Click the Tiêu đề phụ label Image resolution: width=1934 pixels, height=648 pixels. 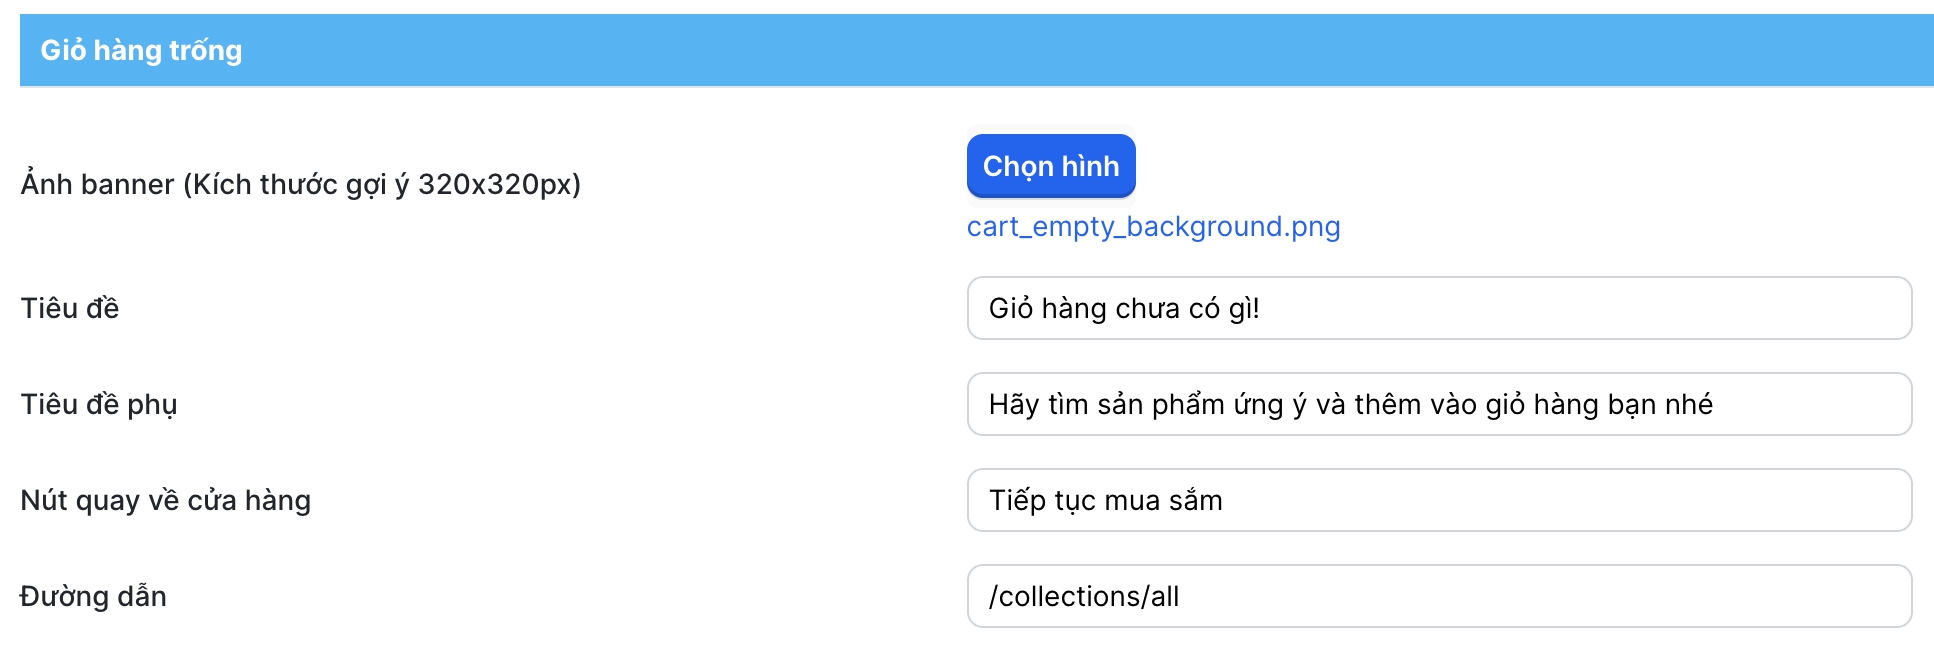click(99, 404)
